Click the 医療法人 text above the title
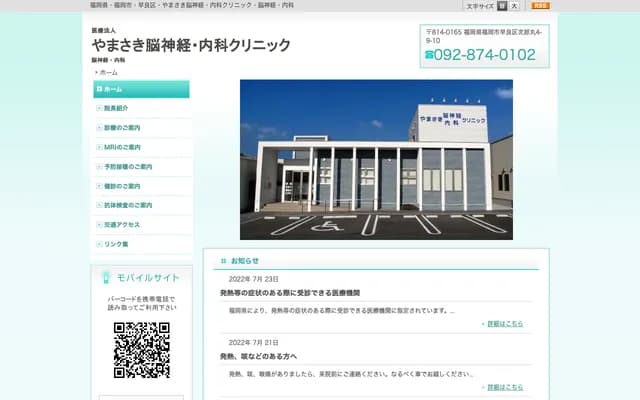640x400 pixels. coord(104,31)
